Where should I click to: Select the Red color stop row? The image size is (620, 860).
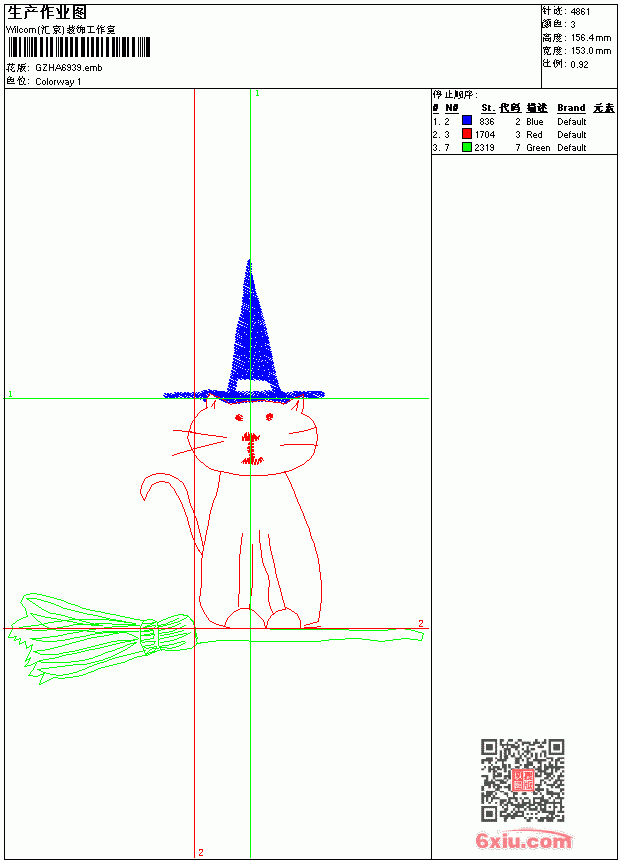pyautogui.click(x=523, y=134)
